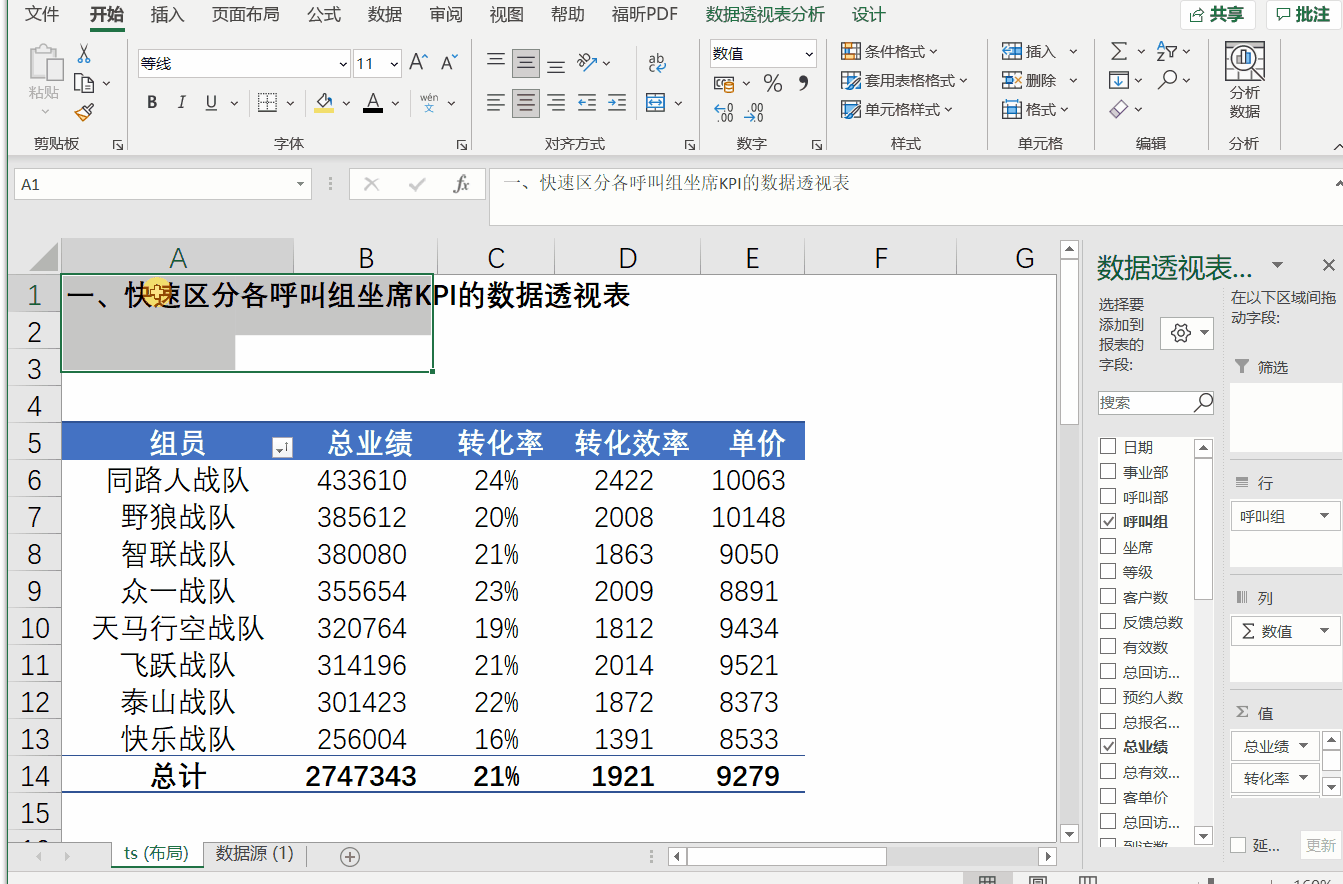The width and height of the screenshot is (1343, 884).
Task: Switch to the 公式 Formulas tab
Action: pyautogui.click(x=324, y=14)
